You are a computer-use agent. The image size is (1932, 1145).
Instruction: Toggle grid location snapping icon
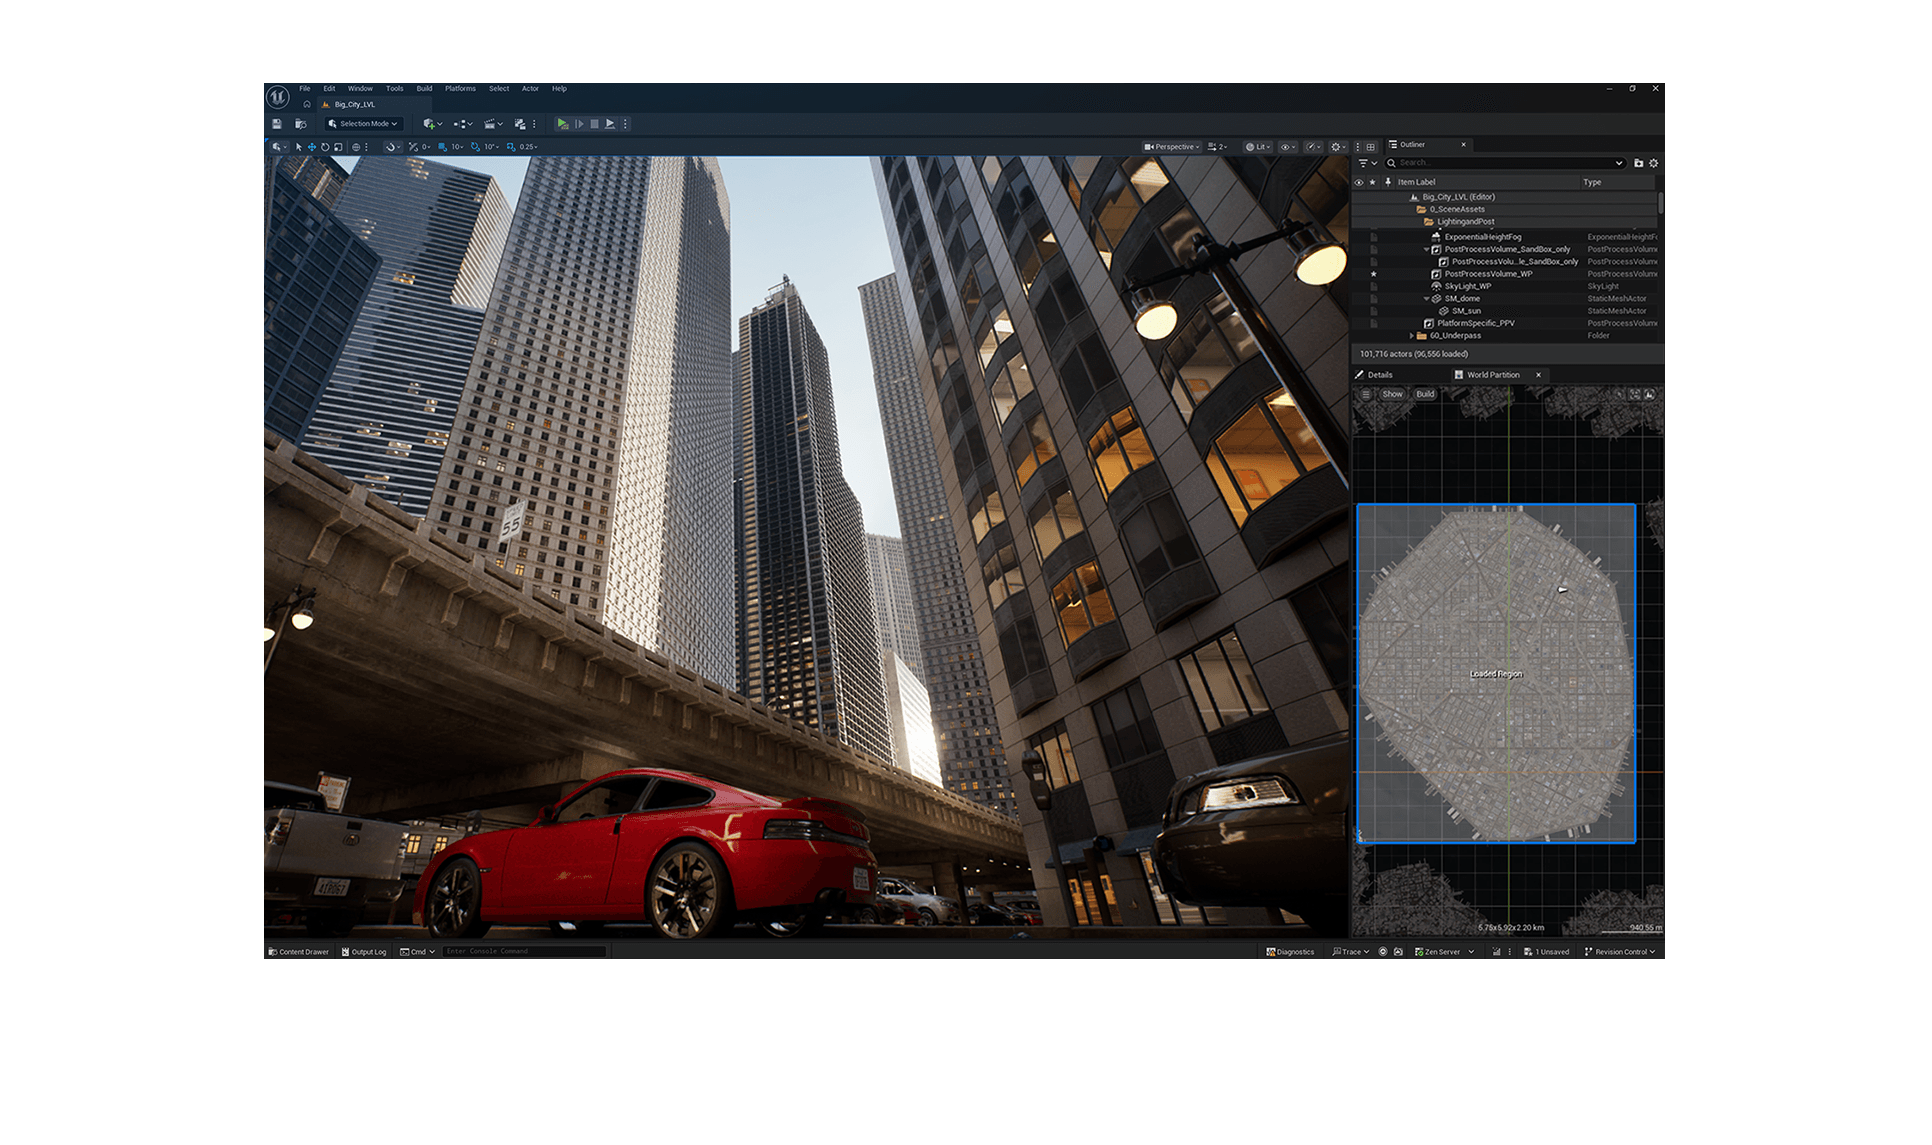[442, 147]
